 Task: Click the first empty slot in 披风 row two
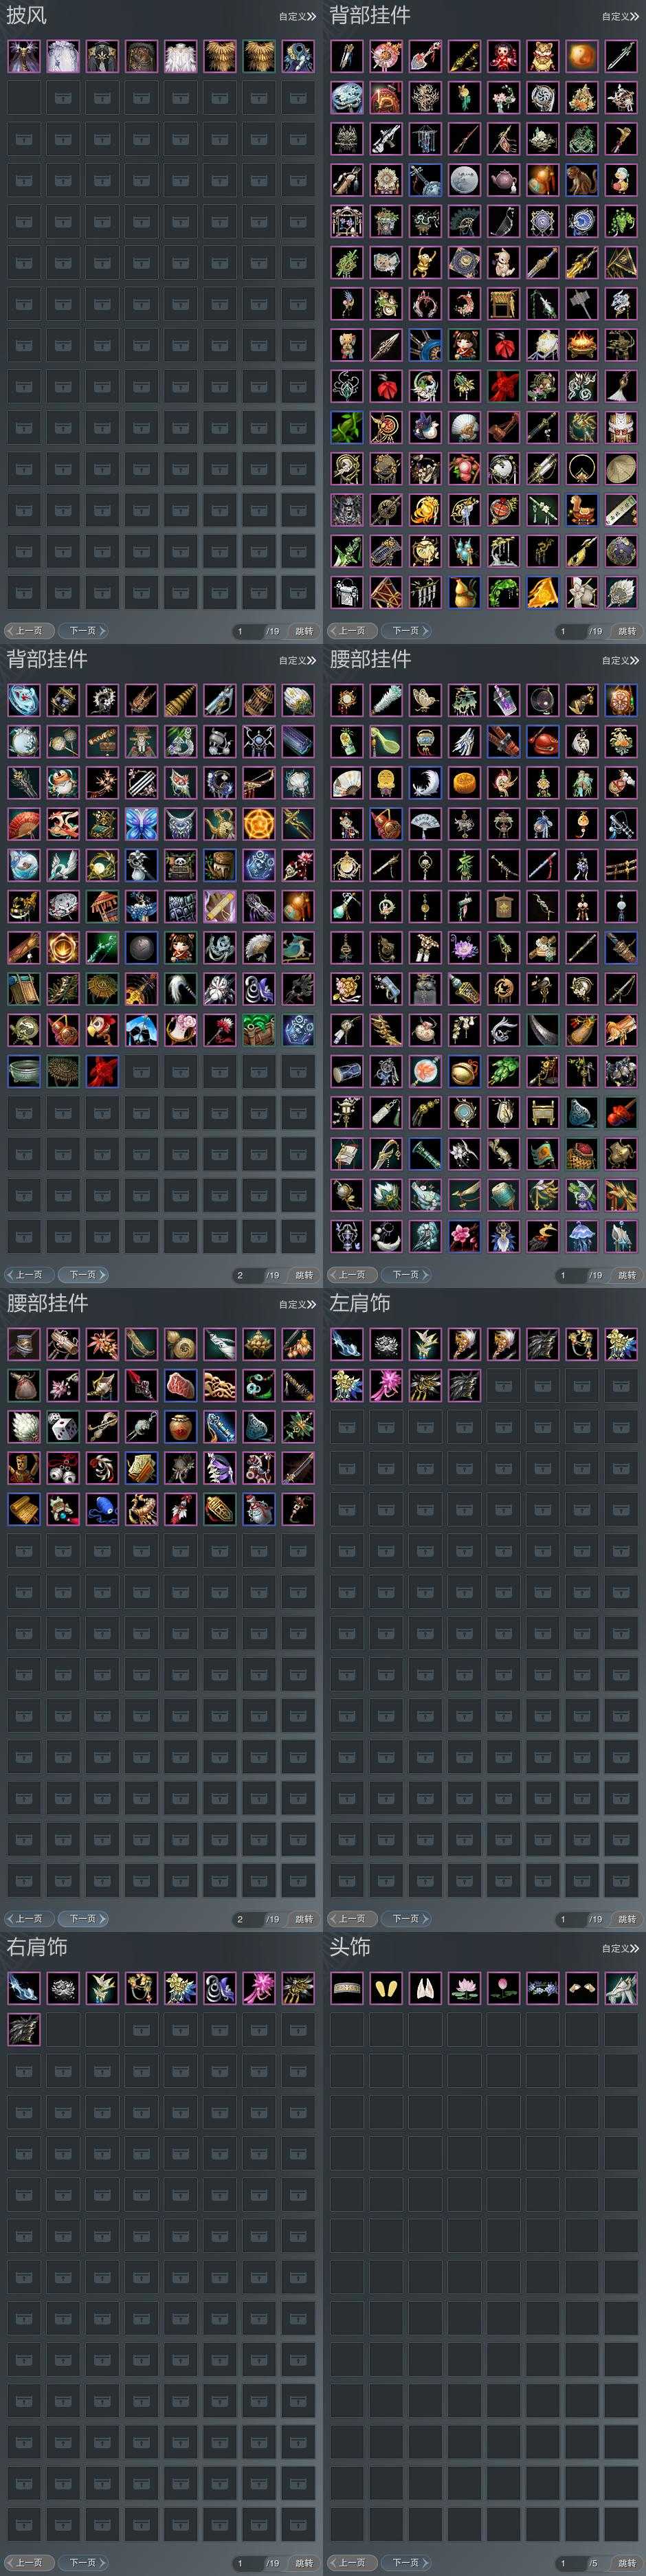tap(24, 98)
